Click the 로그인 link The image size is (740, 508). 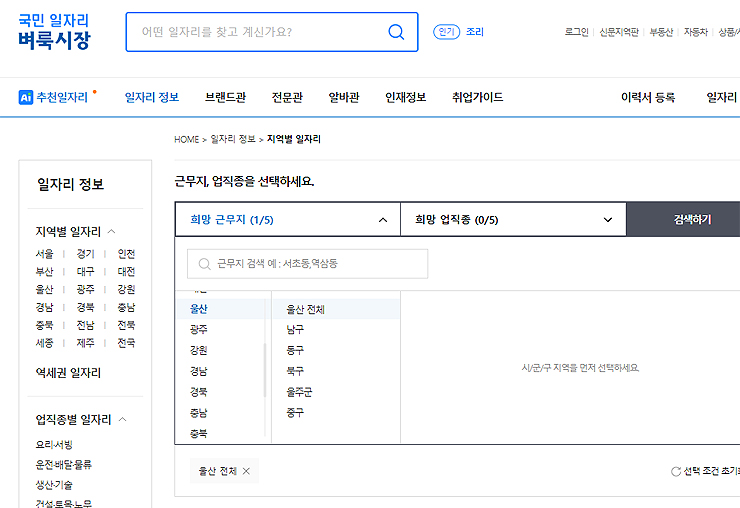tap(576, 32)
